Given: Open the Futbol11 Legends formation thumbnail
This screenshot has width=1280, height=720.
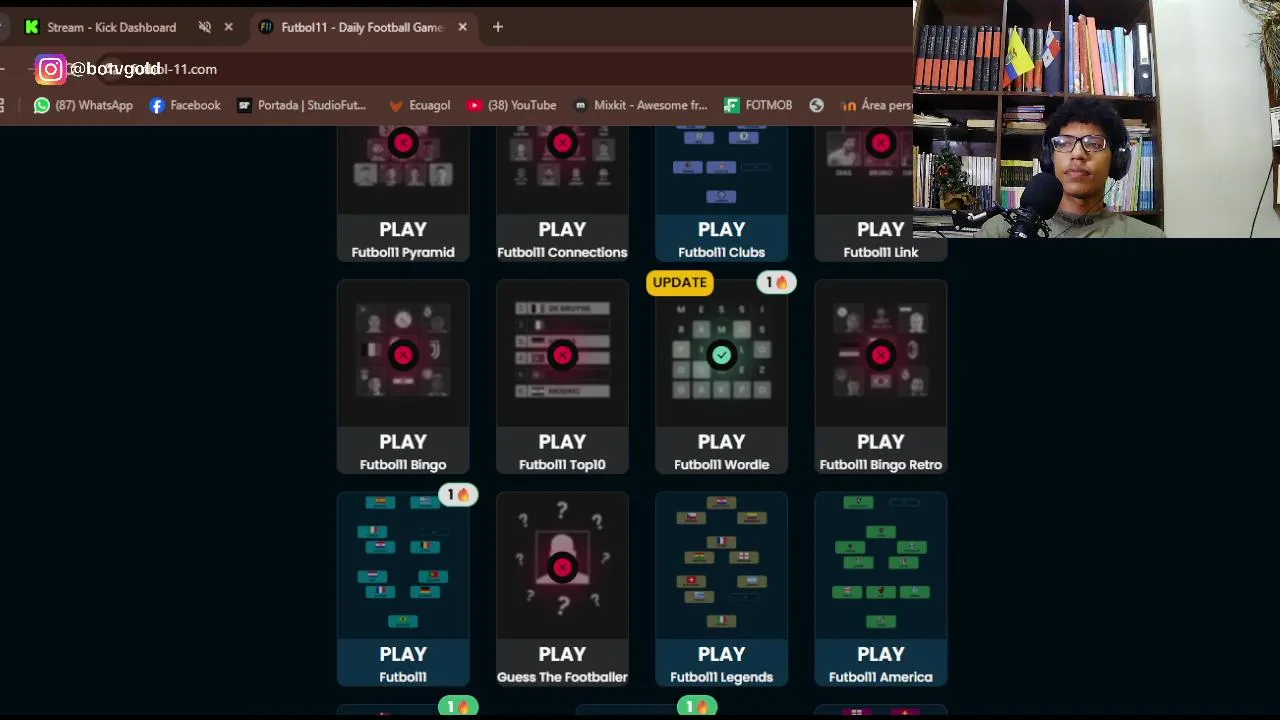Looking at the screenshot, I should point(721,563).
